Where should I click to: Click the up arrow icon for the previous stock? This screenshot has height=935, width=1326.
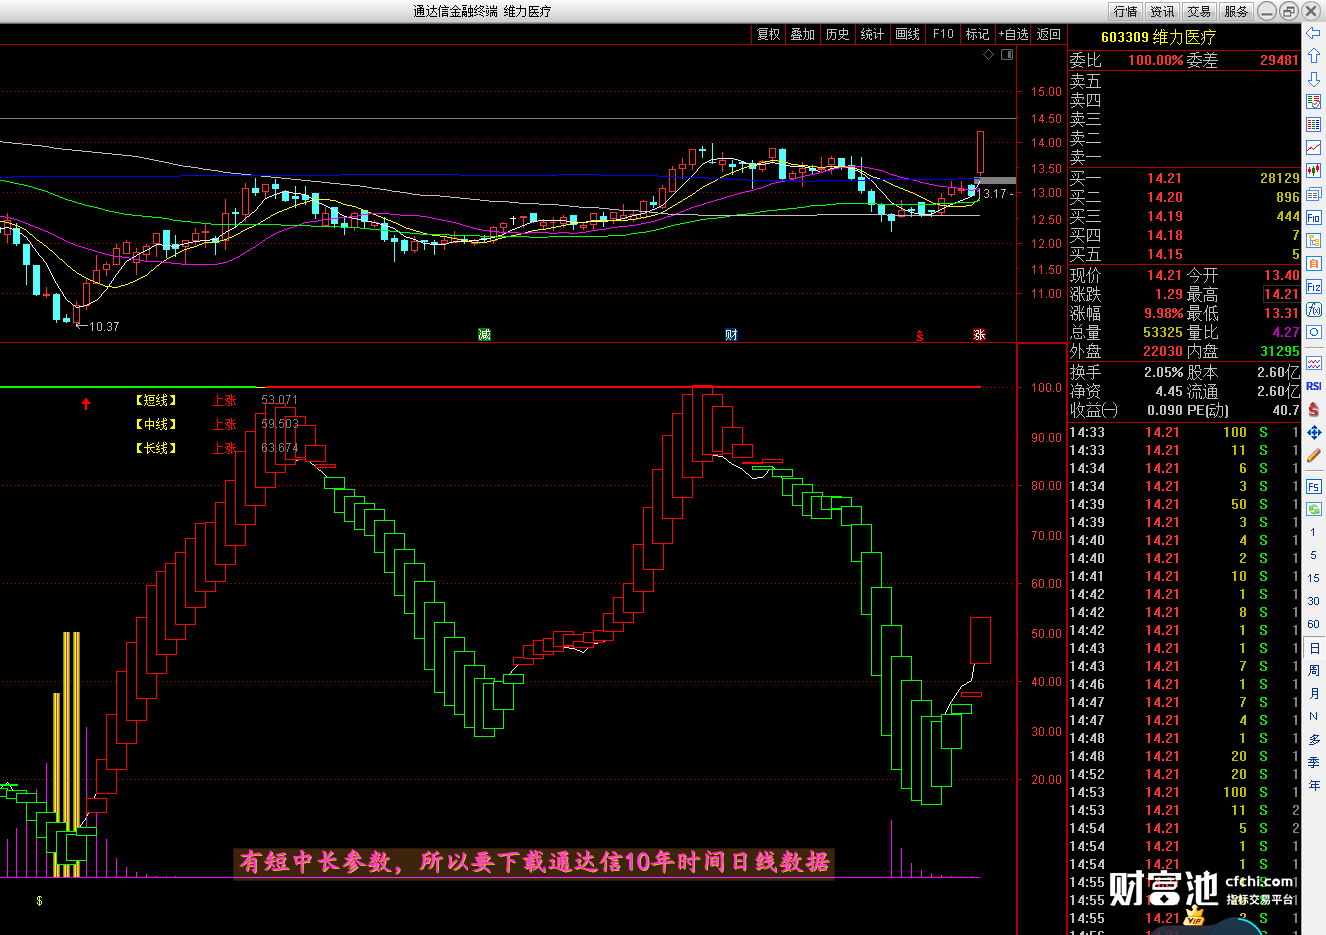1314,56
